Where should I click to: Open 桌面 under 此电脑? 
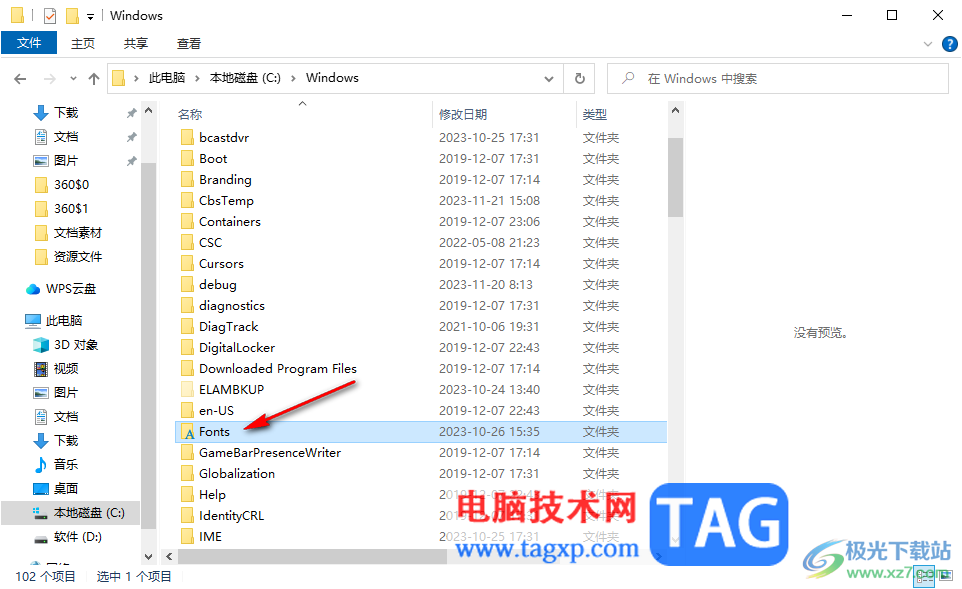point(66,488)
